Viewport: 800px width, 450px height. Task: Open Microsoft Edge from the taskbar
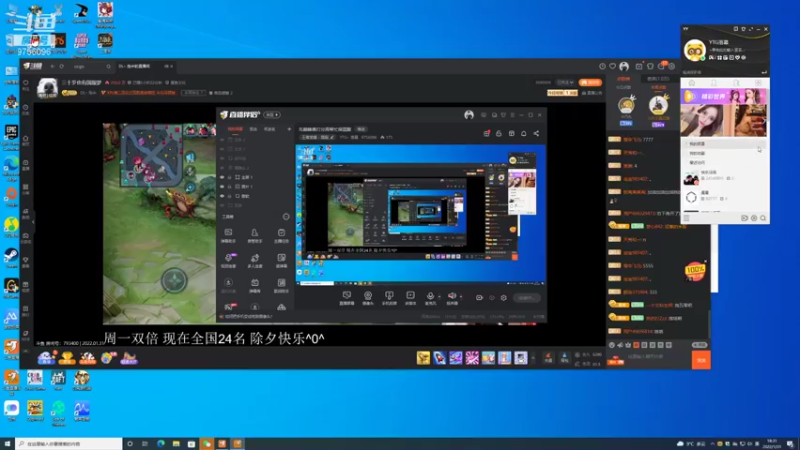point(161,444)
